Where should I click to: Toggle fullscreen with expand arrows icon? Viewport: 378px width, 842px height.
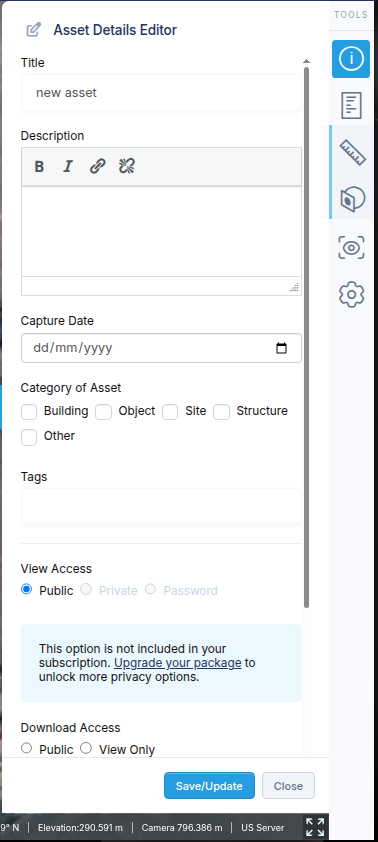(315, 827)
